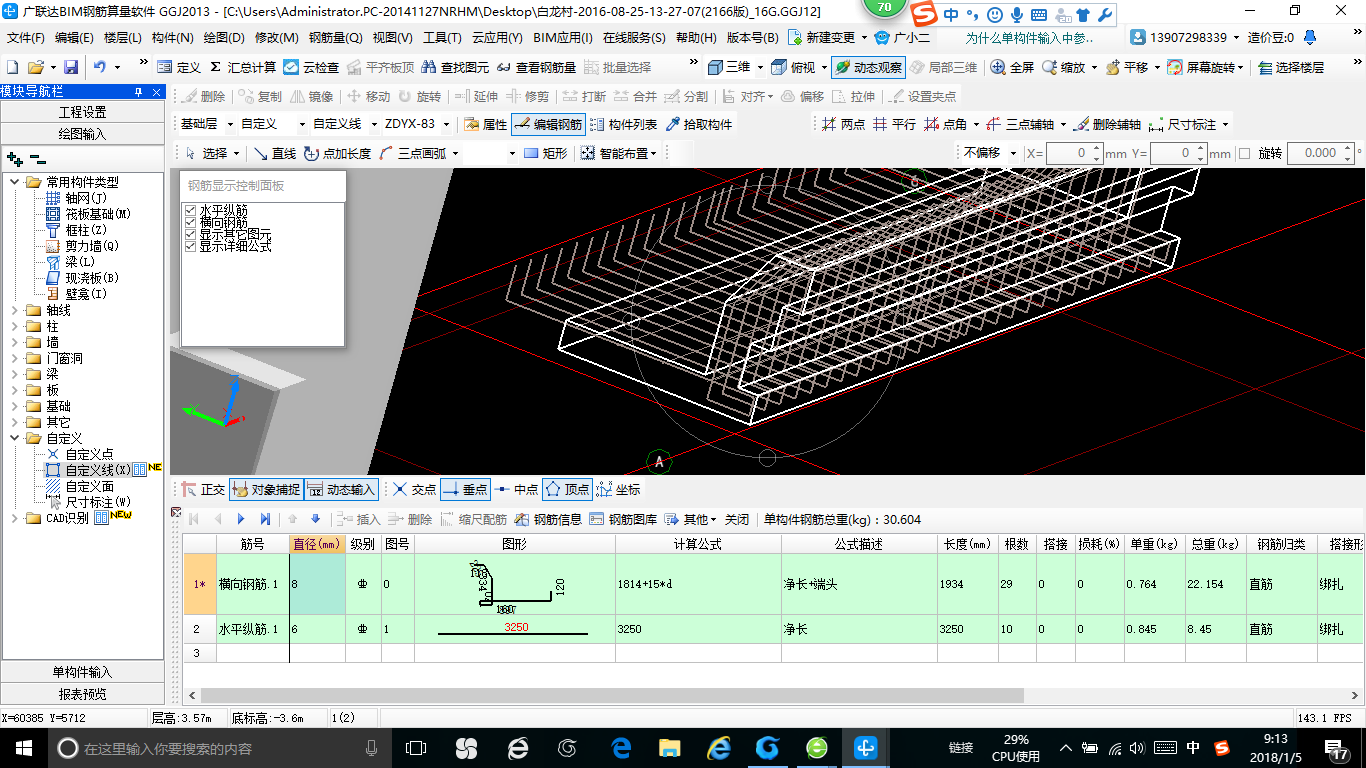
Task: Save the project with floppy disk icon
Action: click(71, 67)
